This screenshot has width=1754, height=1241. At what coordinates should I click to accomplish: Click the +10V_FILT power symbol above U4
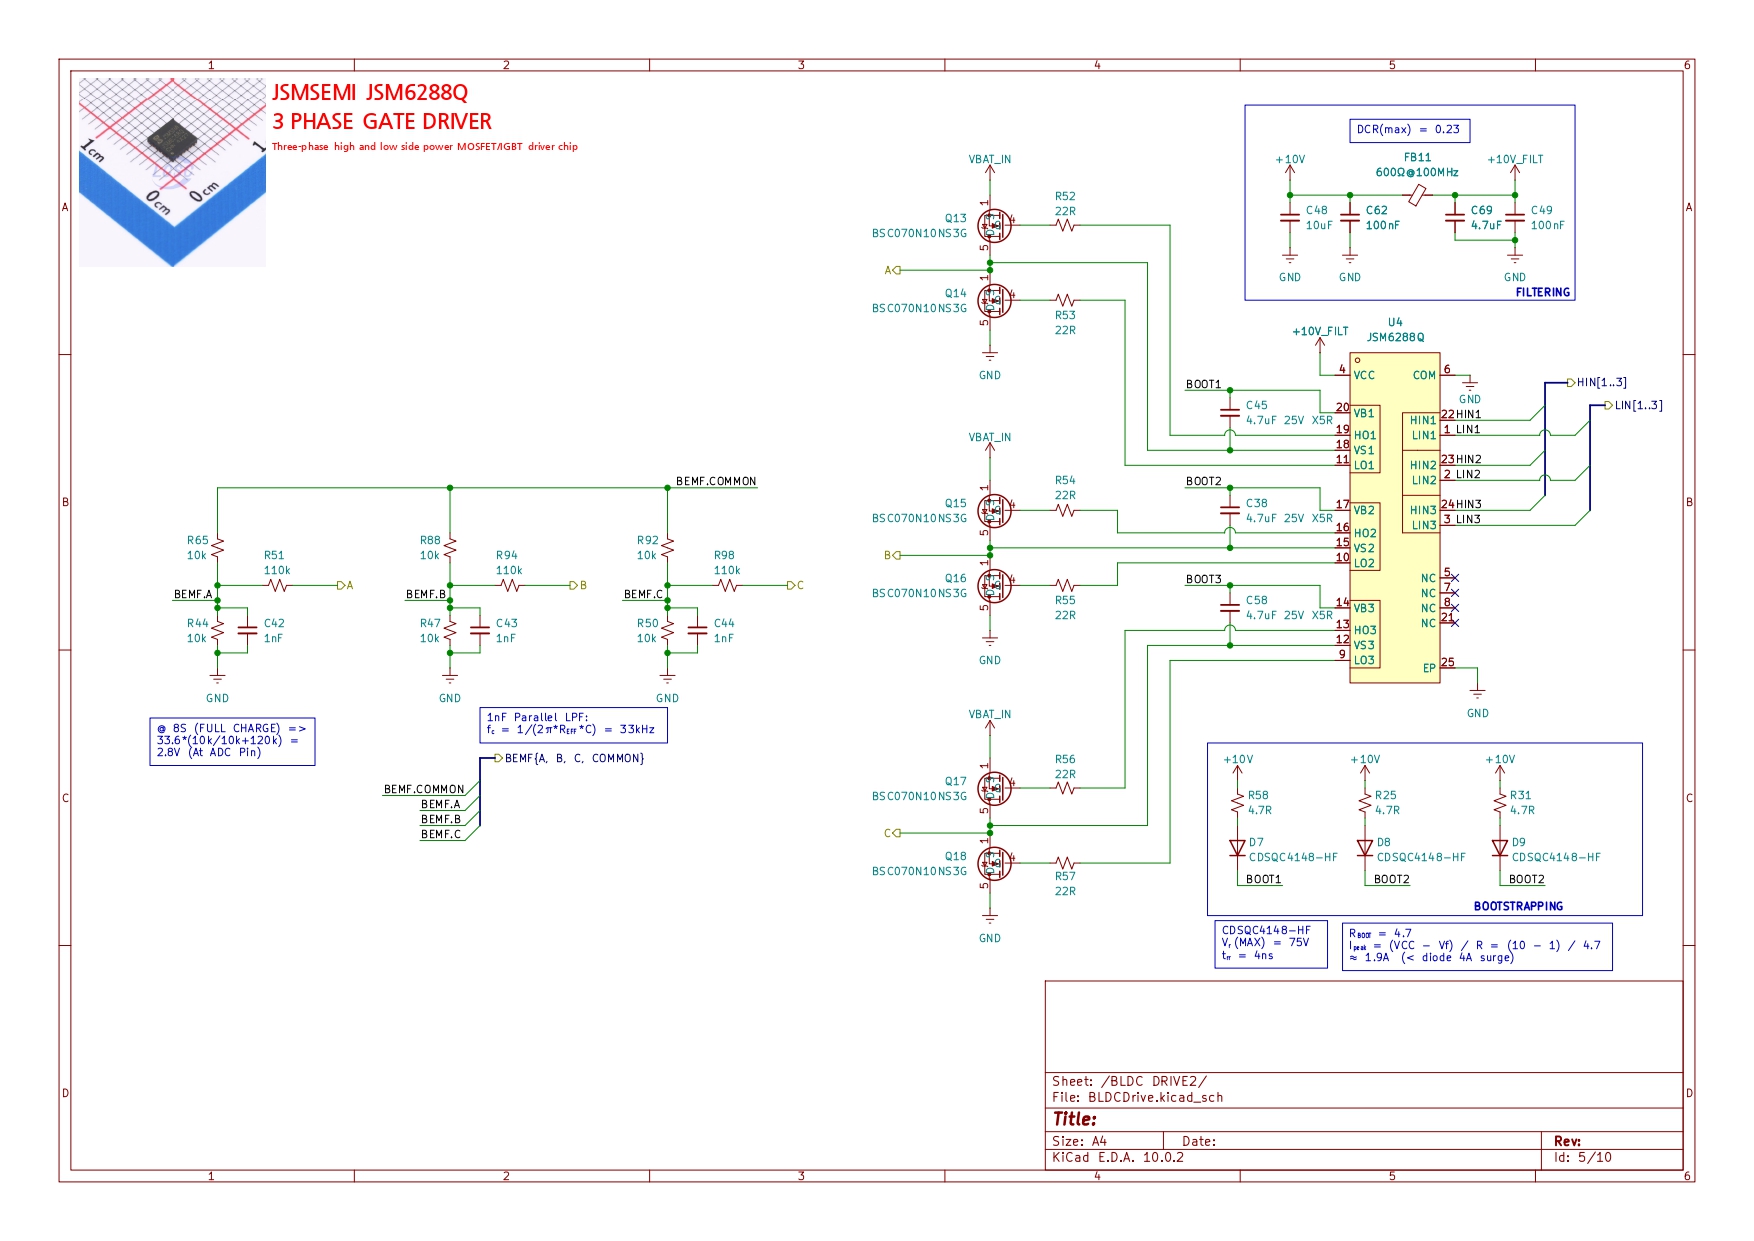coord(1320,338)
